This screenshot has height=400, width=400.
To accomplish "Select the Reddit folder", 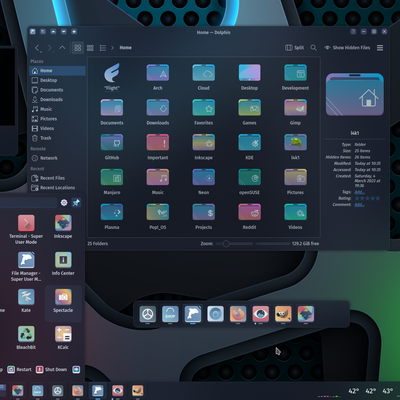I will [249, 216].
